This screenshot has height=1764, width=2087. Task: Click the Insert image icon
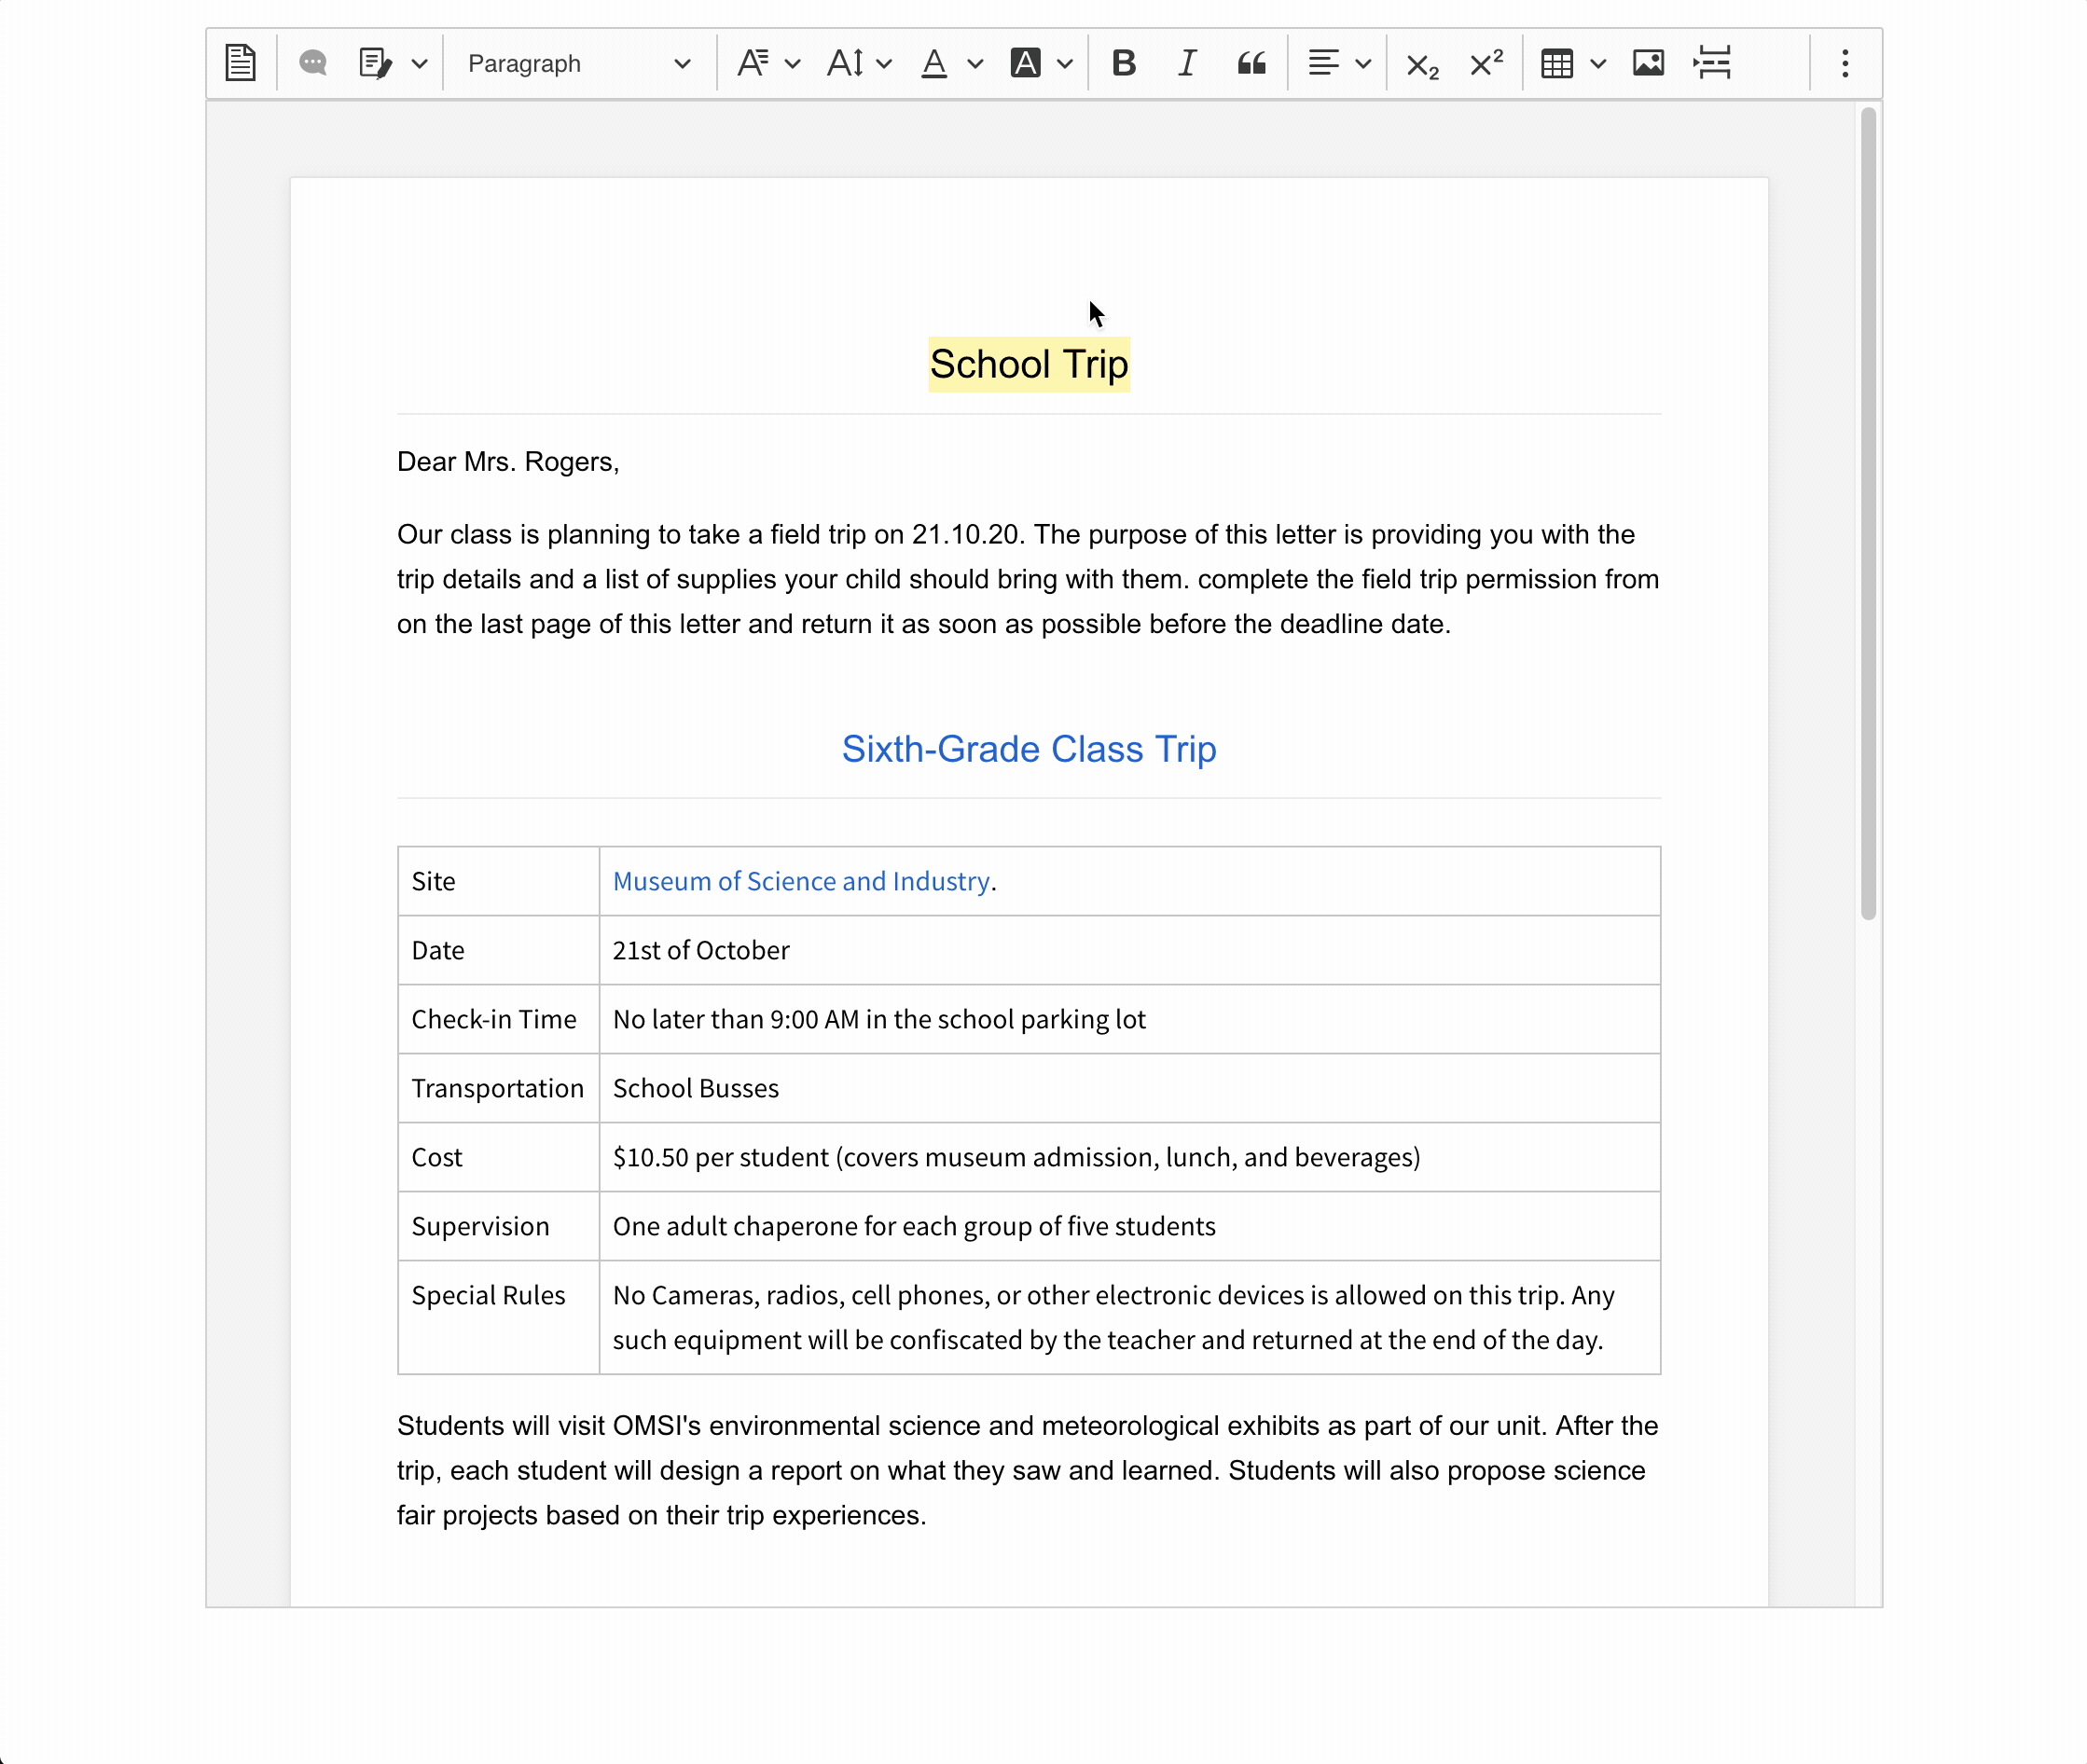[1646, 63]
